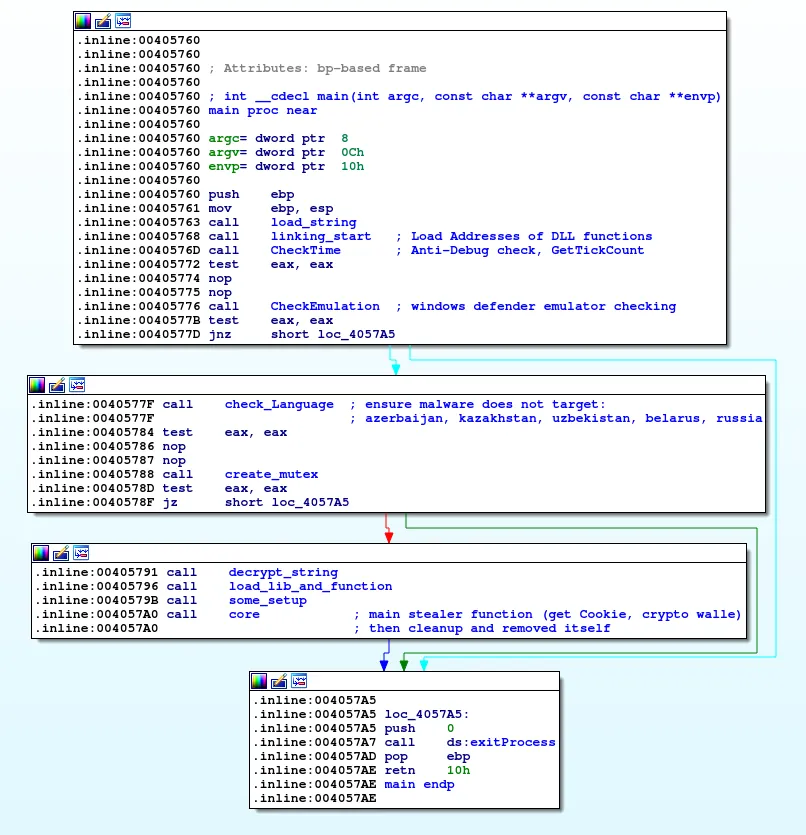Select the load_lib_and_function call target
The height and width of the screenshot is (835, 806).
pos(310,586)
